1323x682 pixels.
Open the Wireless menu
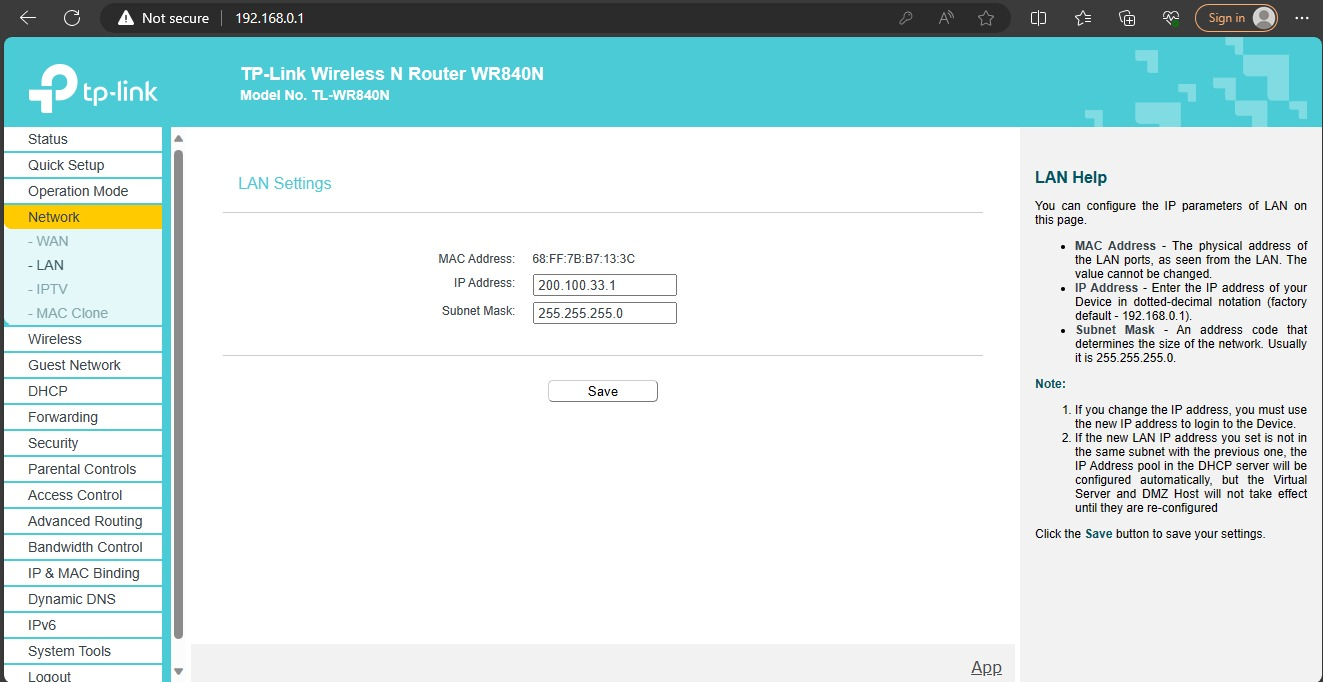[x=83, y=339]
